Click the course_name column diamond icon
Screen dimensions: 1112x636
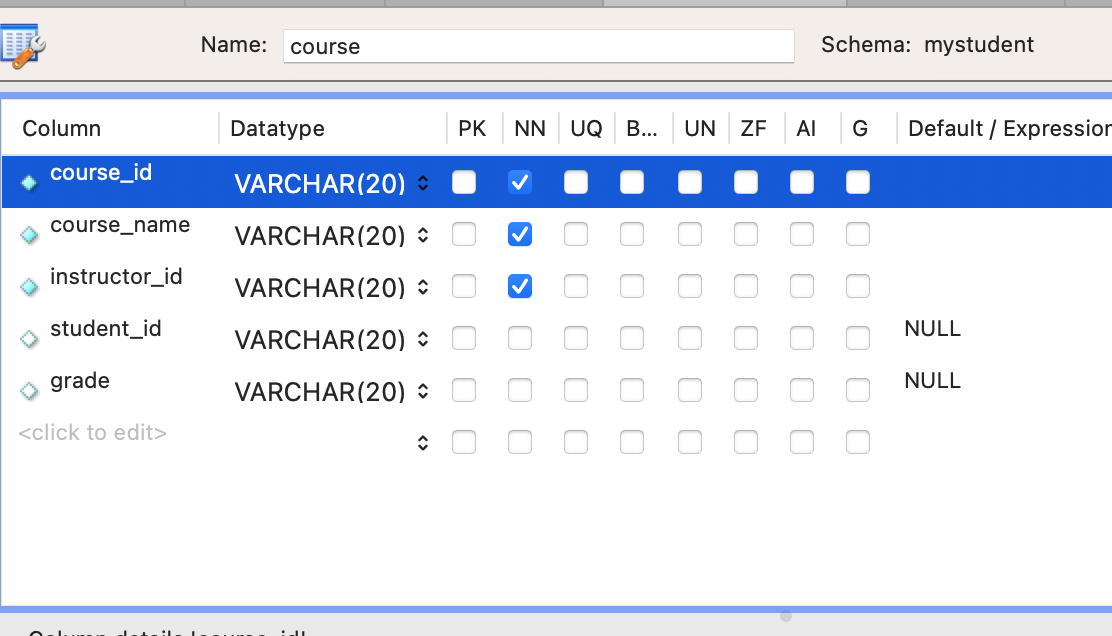(29, 235)
